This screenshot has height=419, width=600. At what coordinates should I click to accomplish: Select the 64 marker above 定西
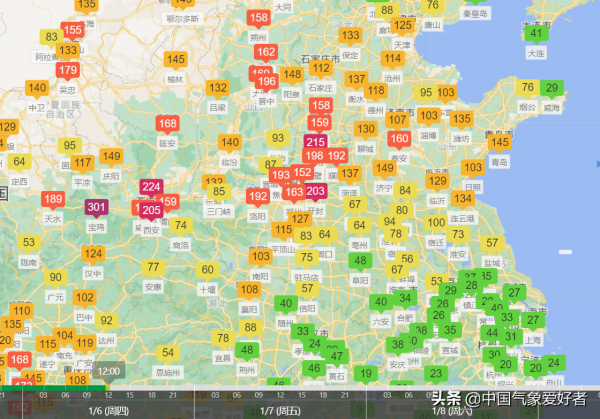pyautogui.click(x=19, y=162)
